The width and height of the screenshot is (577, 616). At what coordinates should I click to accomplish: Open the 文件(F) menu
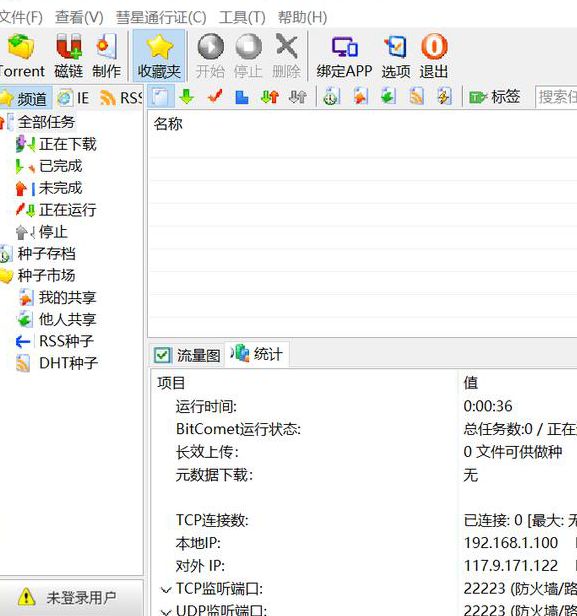coord(20,17)
